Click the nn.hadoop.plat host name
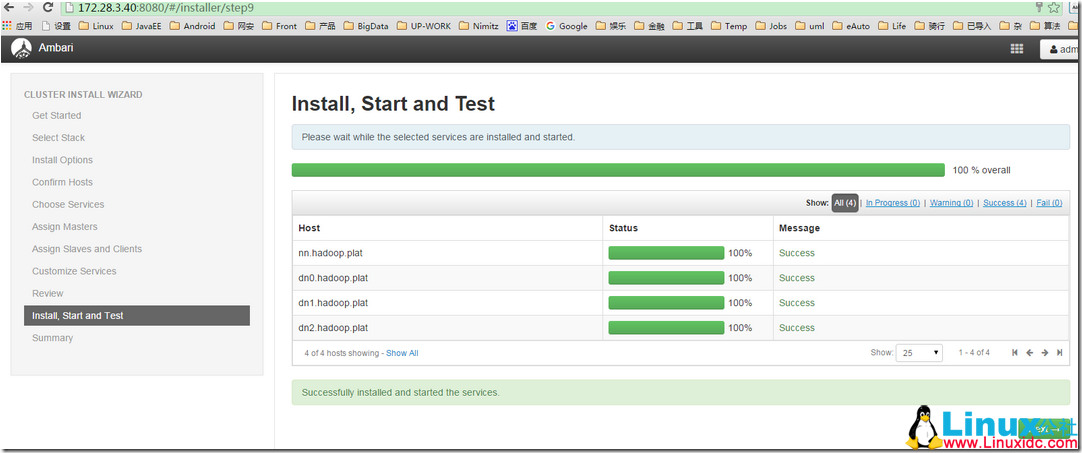1082x453 pixels. (x=331, y=253)
